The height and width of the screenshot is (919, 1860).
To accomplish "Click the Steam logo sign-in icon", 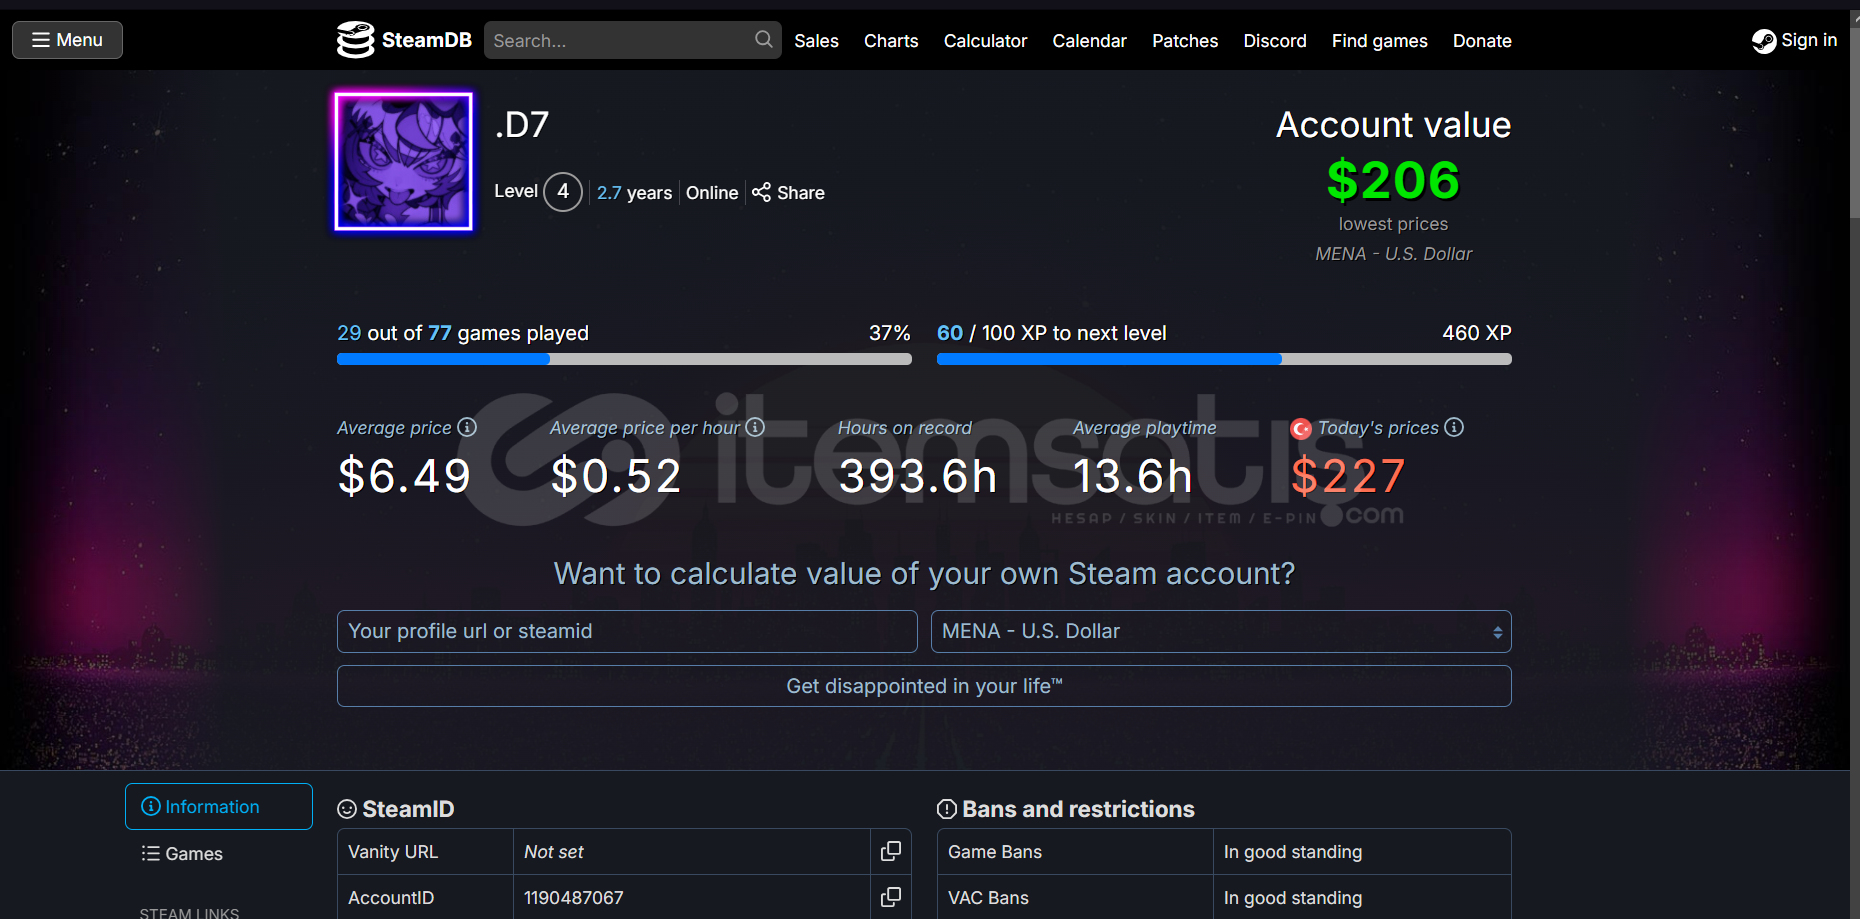I will tap(1764, 41).
